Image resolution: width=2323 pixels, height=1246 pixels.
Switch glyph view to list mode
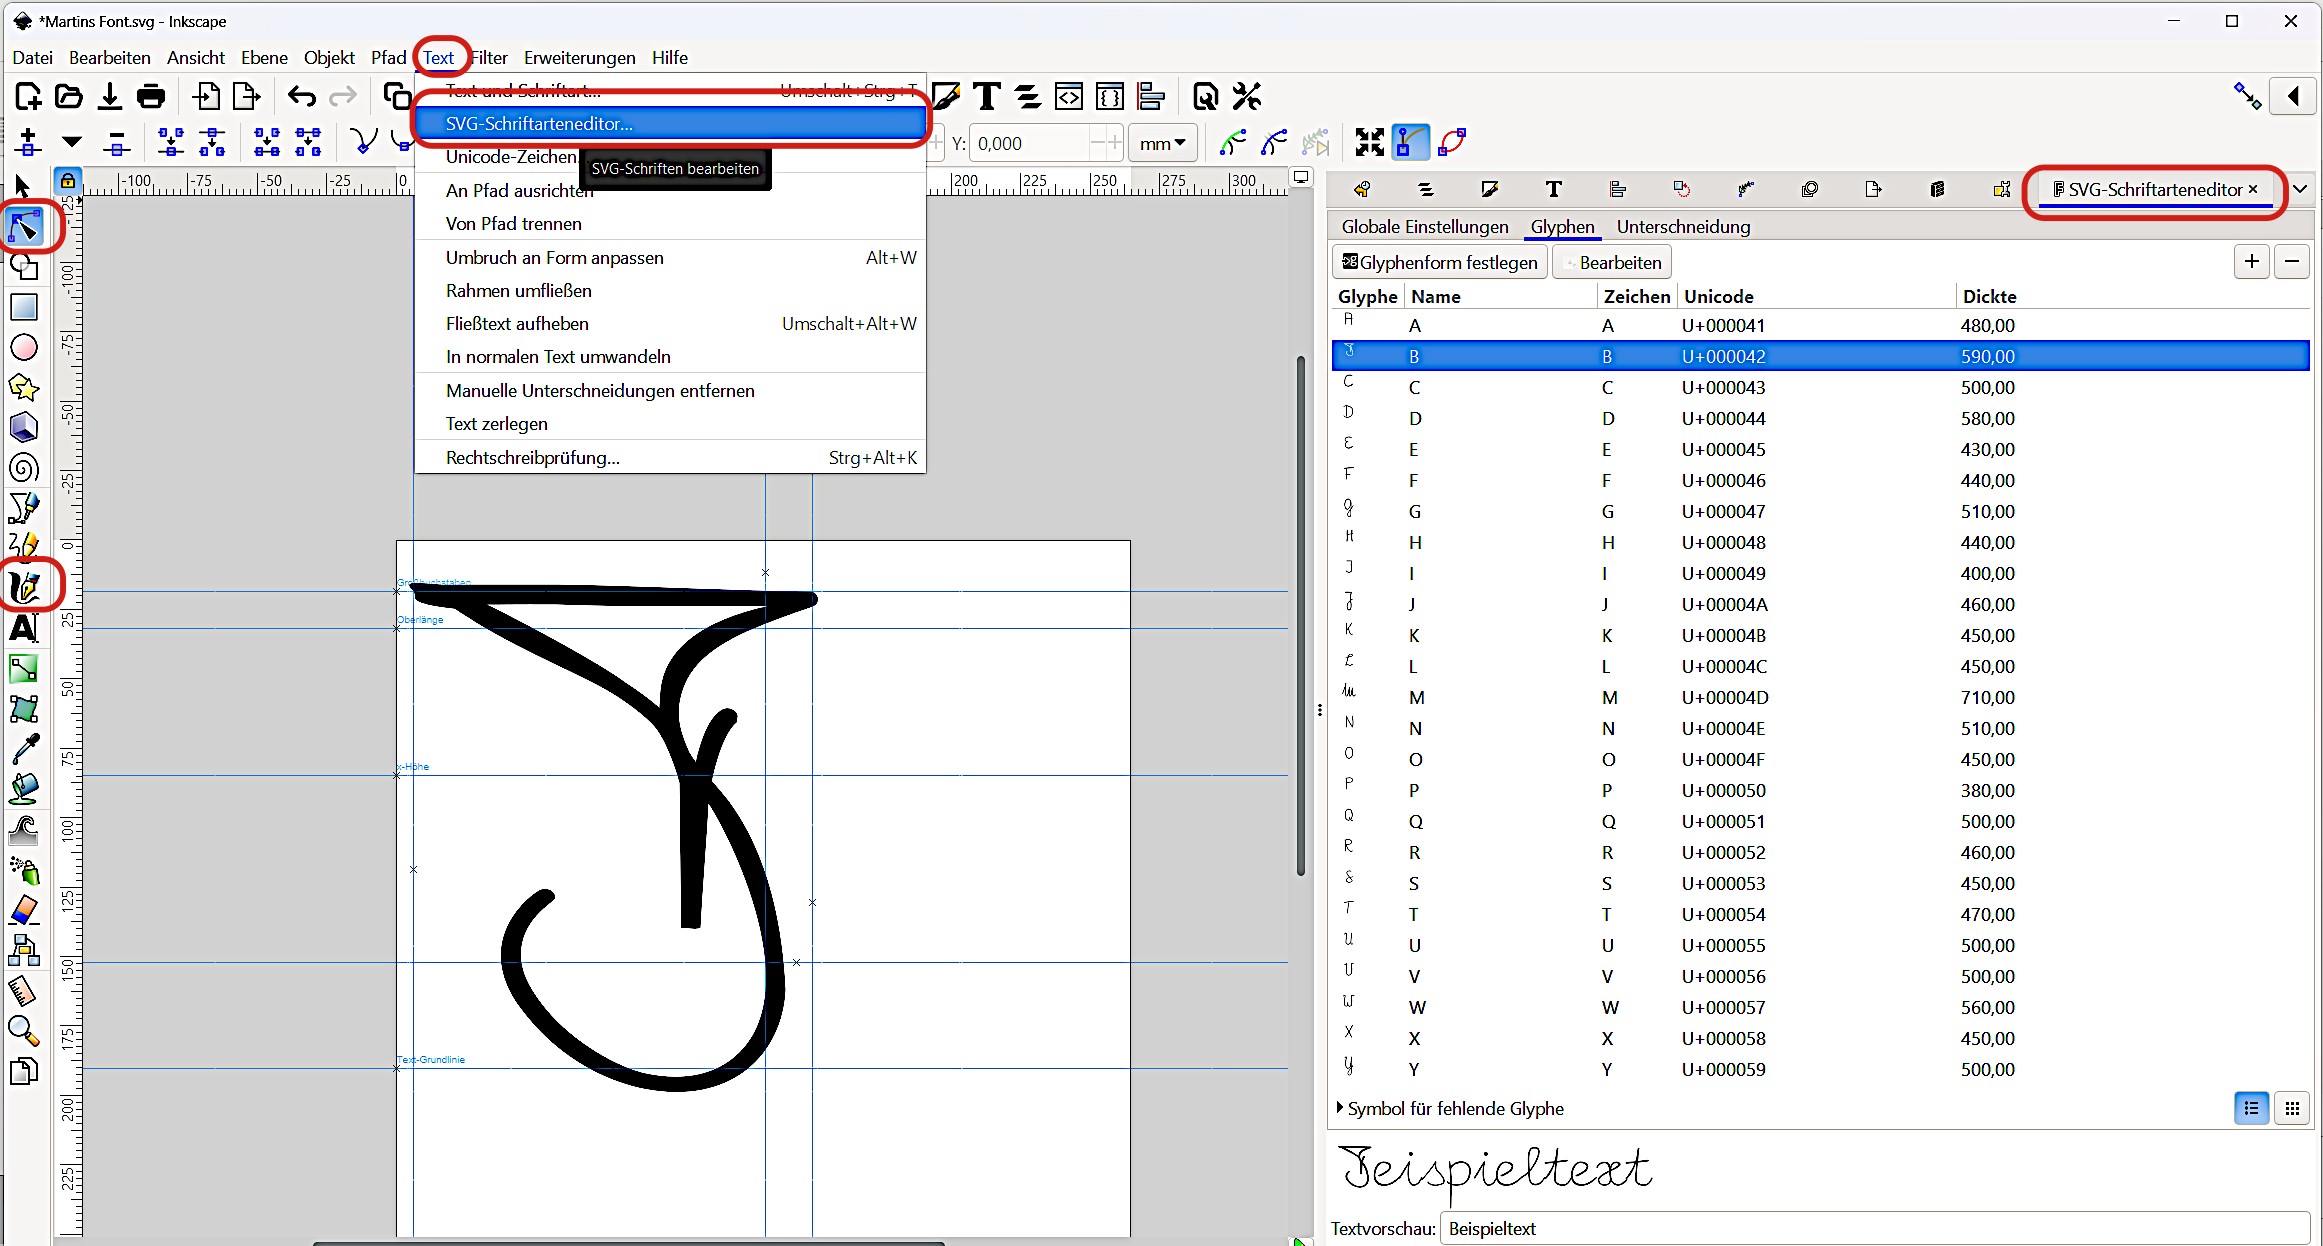pyautogui.click(x=2251, y=1108)
